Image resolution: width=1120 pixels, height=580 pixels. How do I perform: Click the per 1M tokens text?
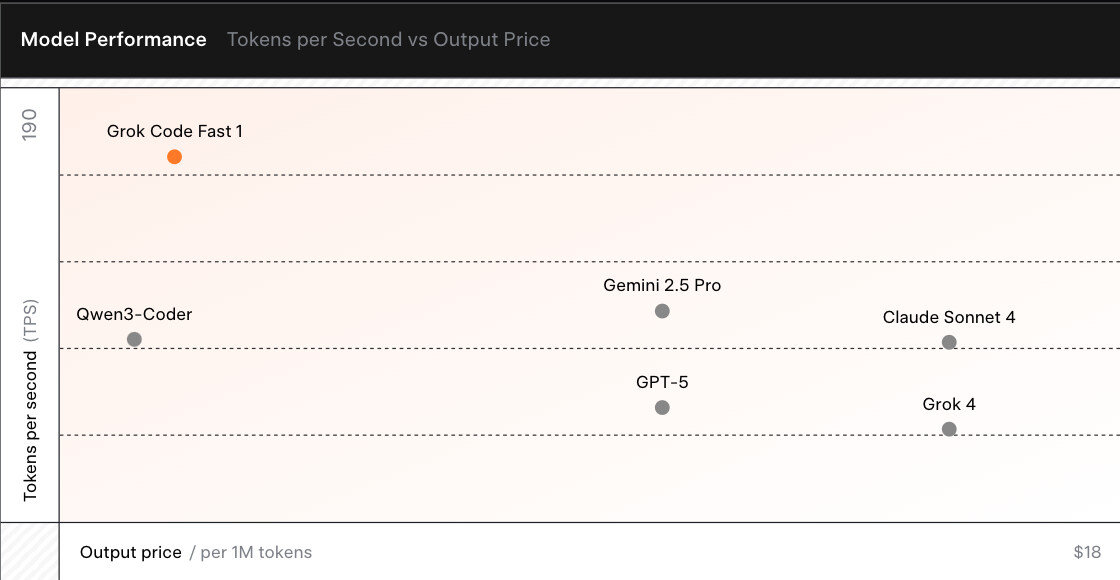point(256,552)
